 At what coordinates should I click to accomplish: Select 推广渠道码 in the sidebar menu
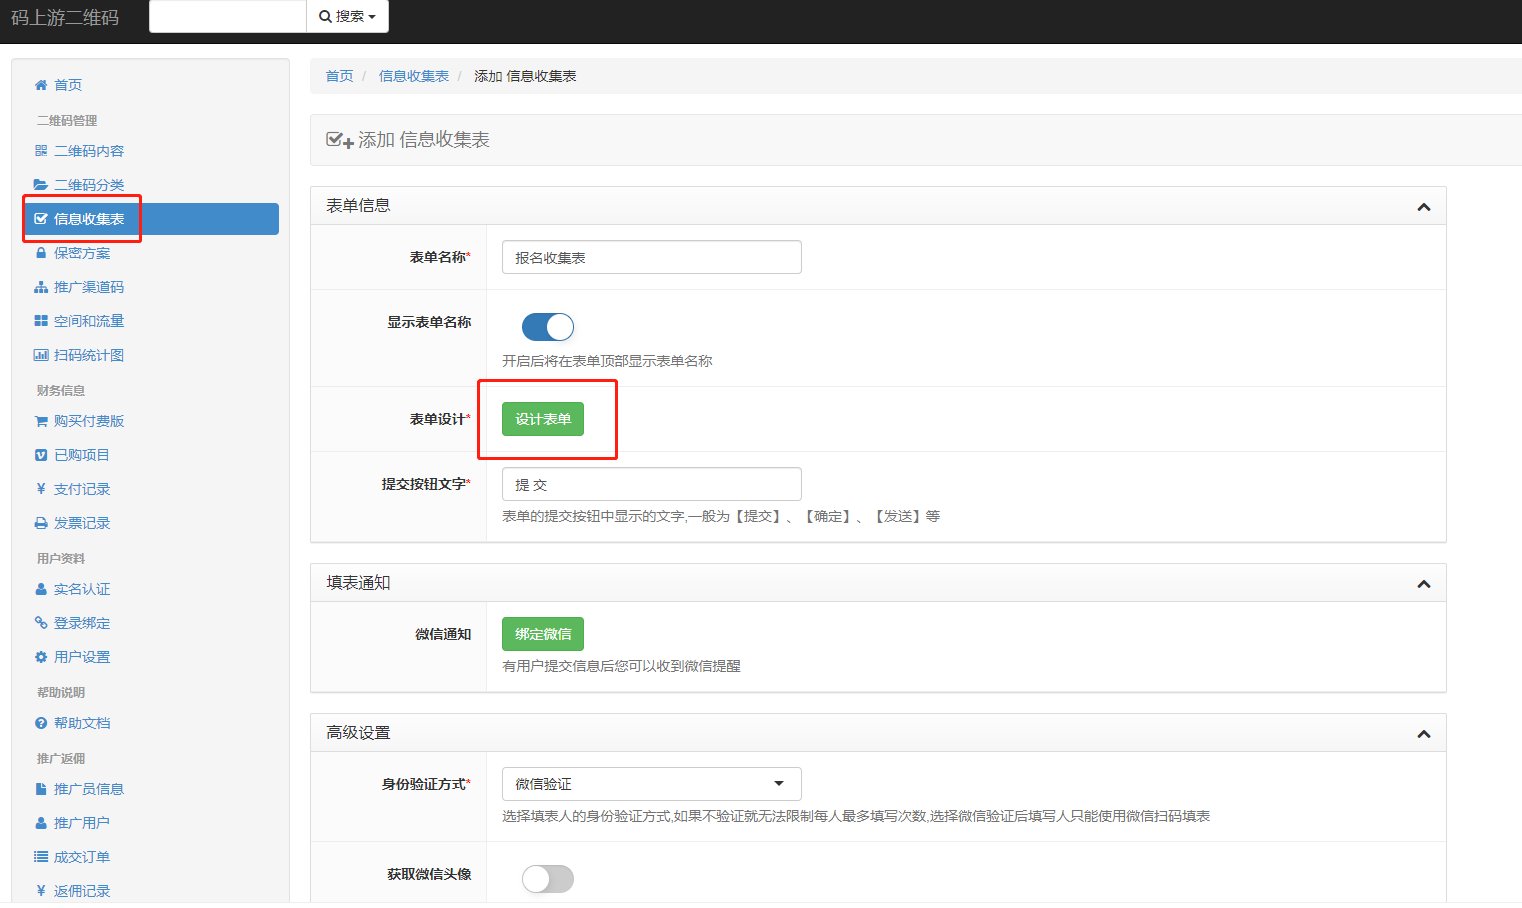[x=90, y=287]
